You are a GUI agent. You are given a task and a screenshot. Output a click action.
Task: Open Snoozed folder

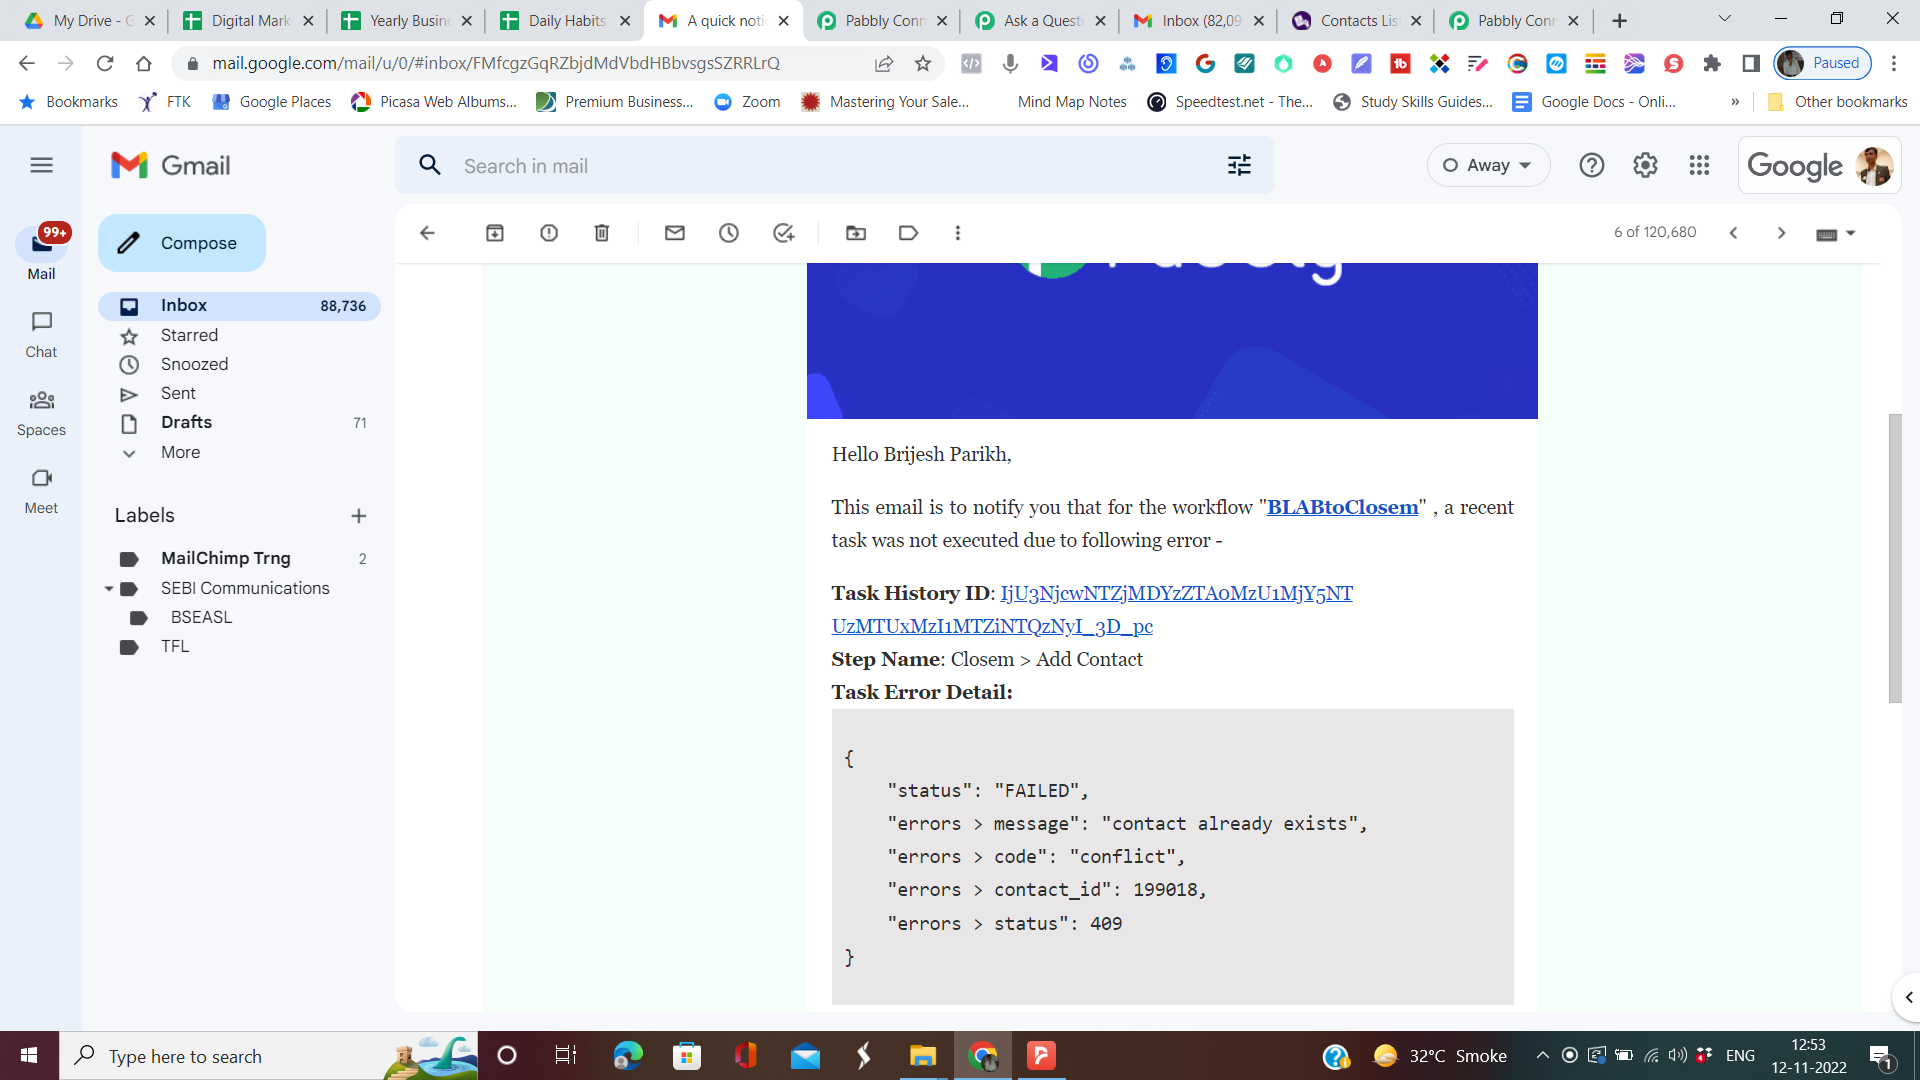(x=239, y=364)
